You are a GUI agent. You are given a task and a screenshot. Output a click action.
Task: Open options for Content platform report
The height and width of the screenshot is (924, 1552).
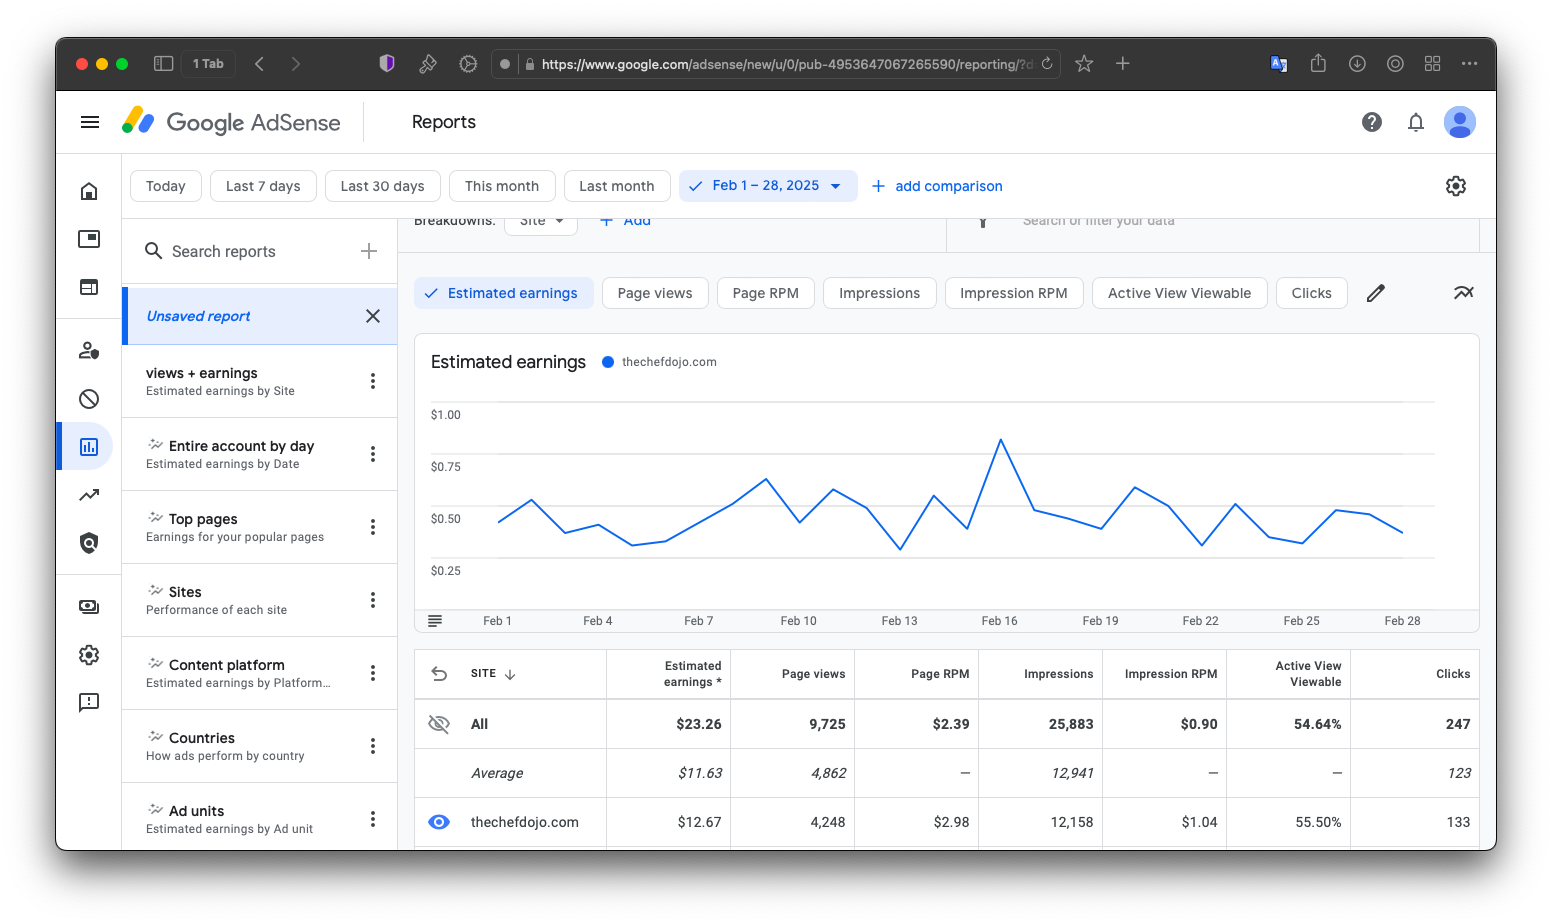[373, 673]
